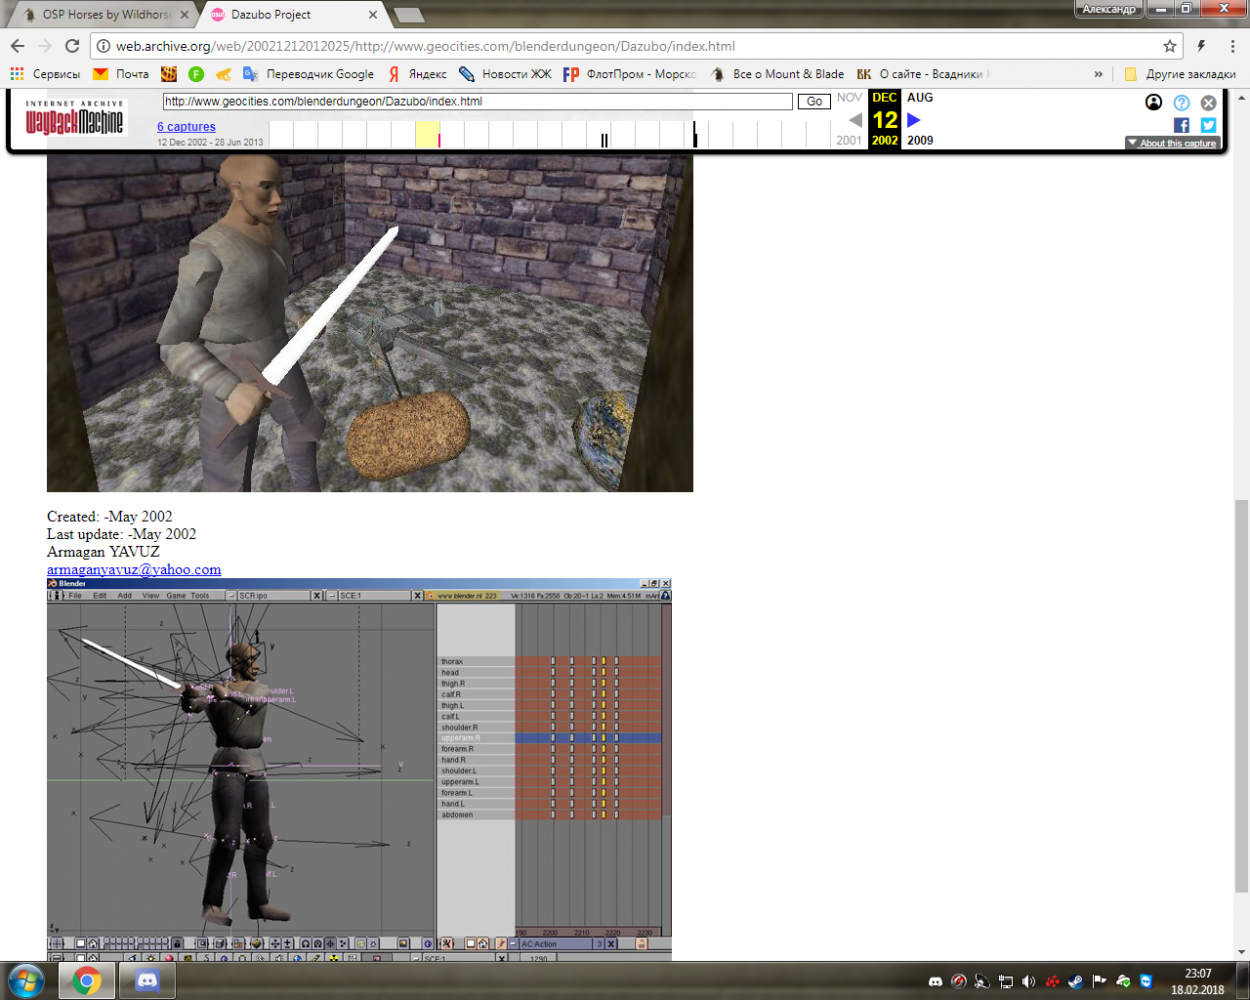Show hidden bookmarks with the chevron
1250x1000 pixels.
coord(1098,74)
